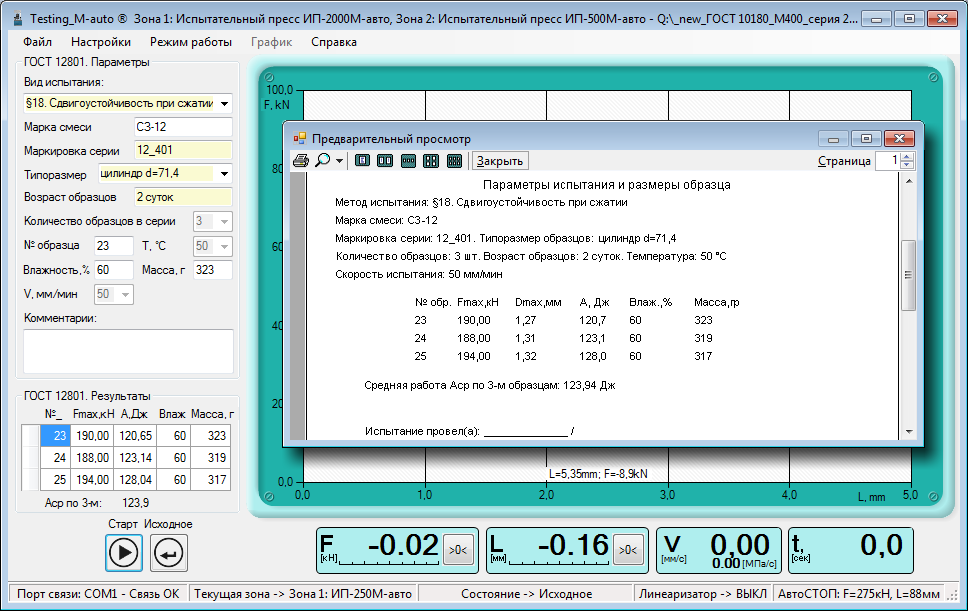Show one page layout in preview

pyautogui.click(x=362, y=160)
